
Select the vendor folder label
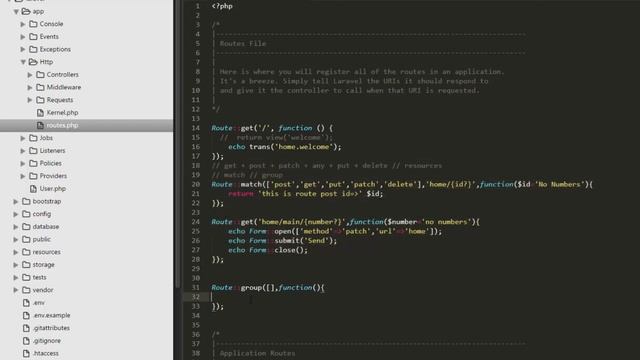click(x=43, y=290)
